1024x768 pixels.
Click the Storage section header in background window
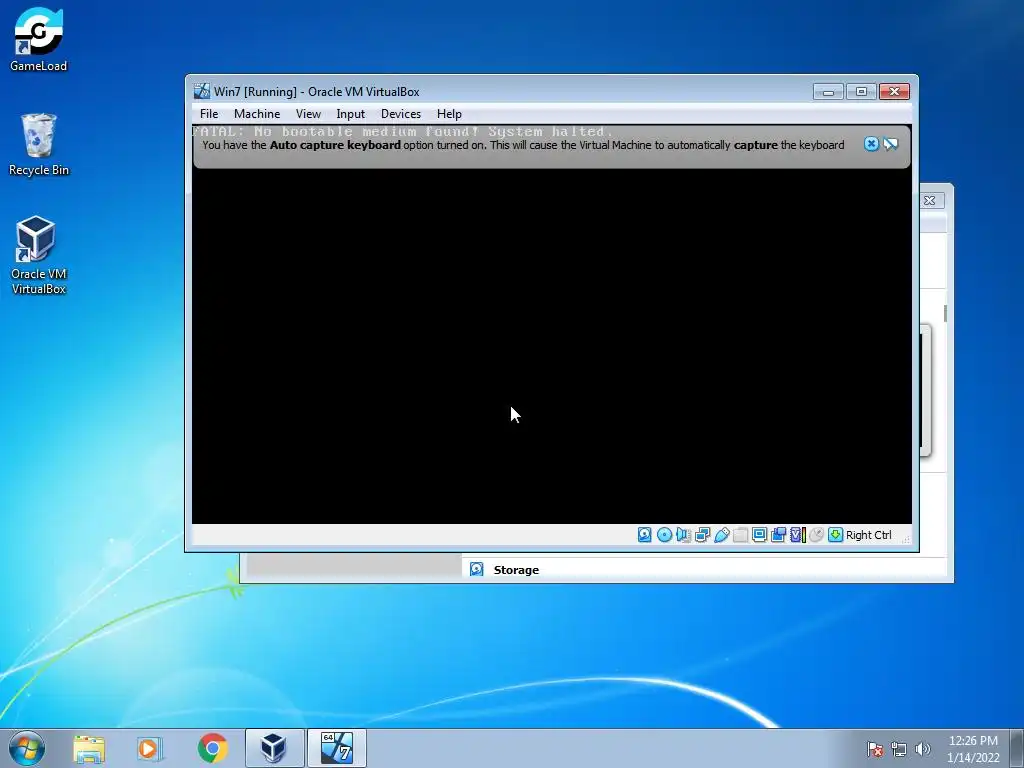click(516, 570)
